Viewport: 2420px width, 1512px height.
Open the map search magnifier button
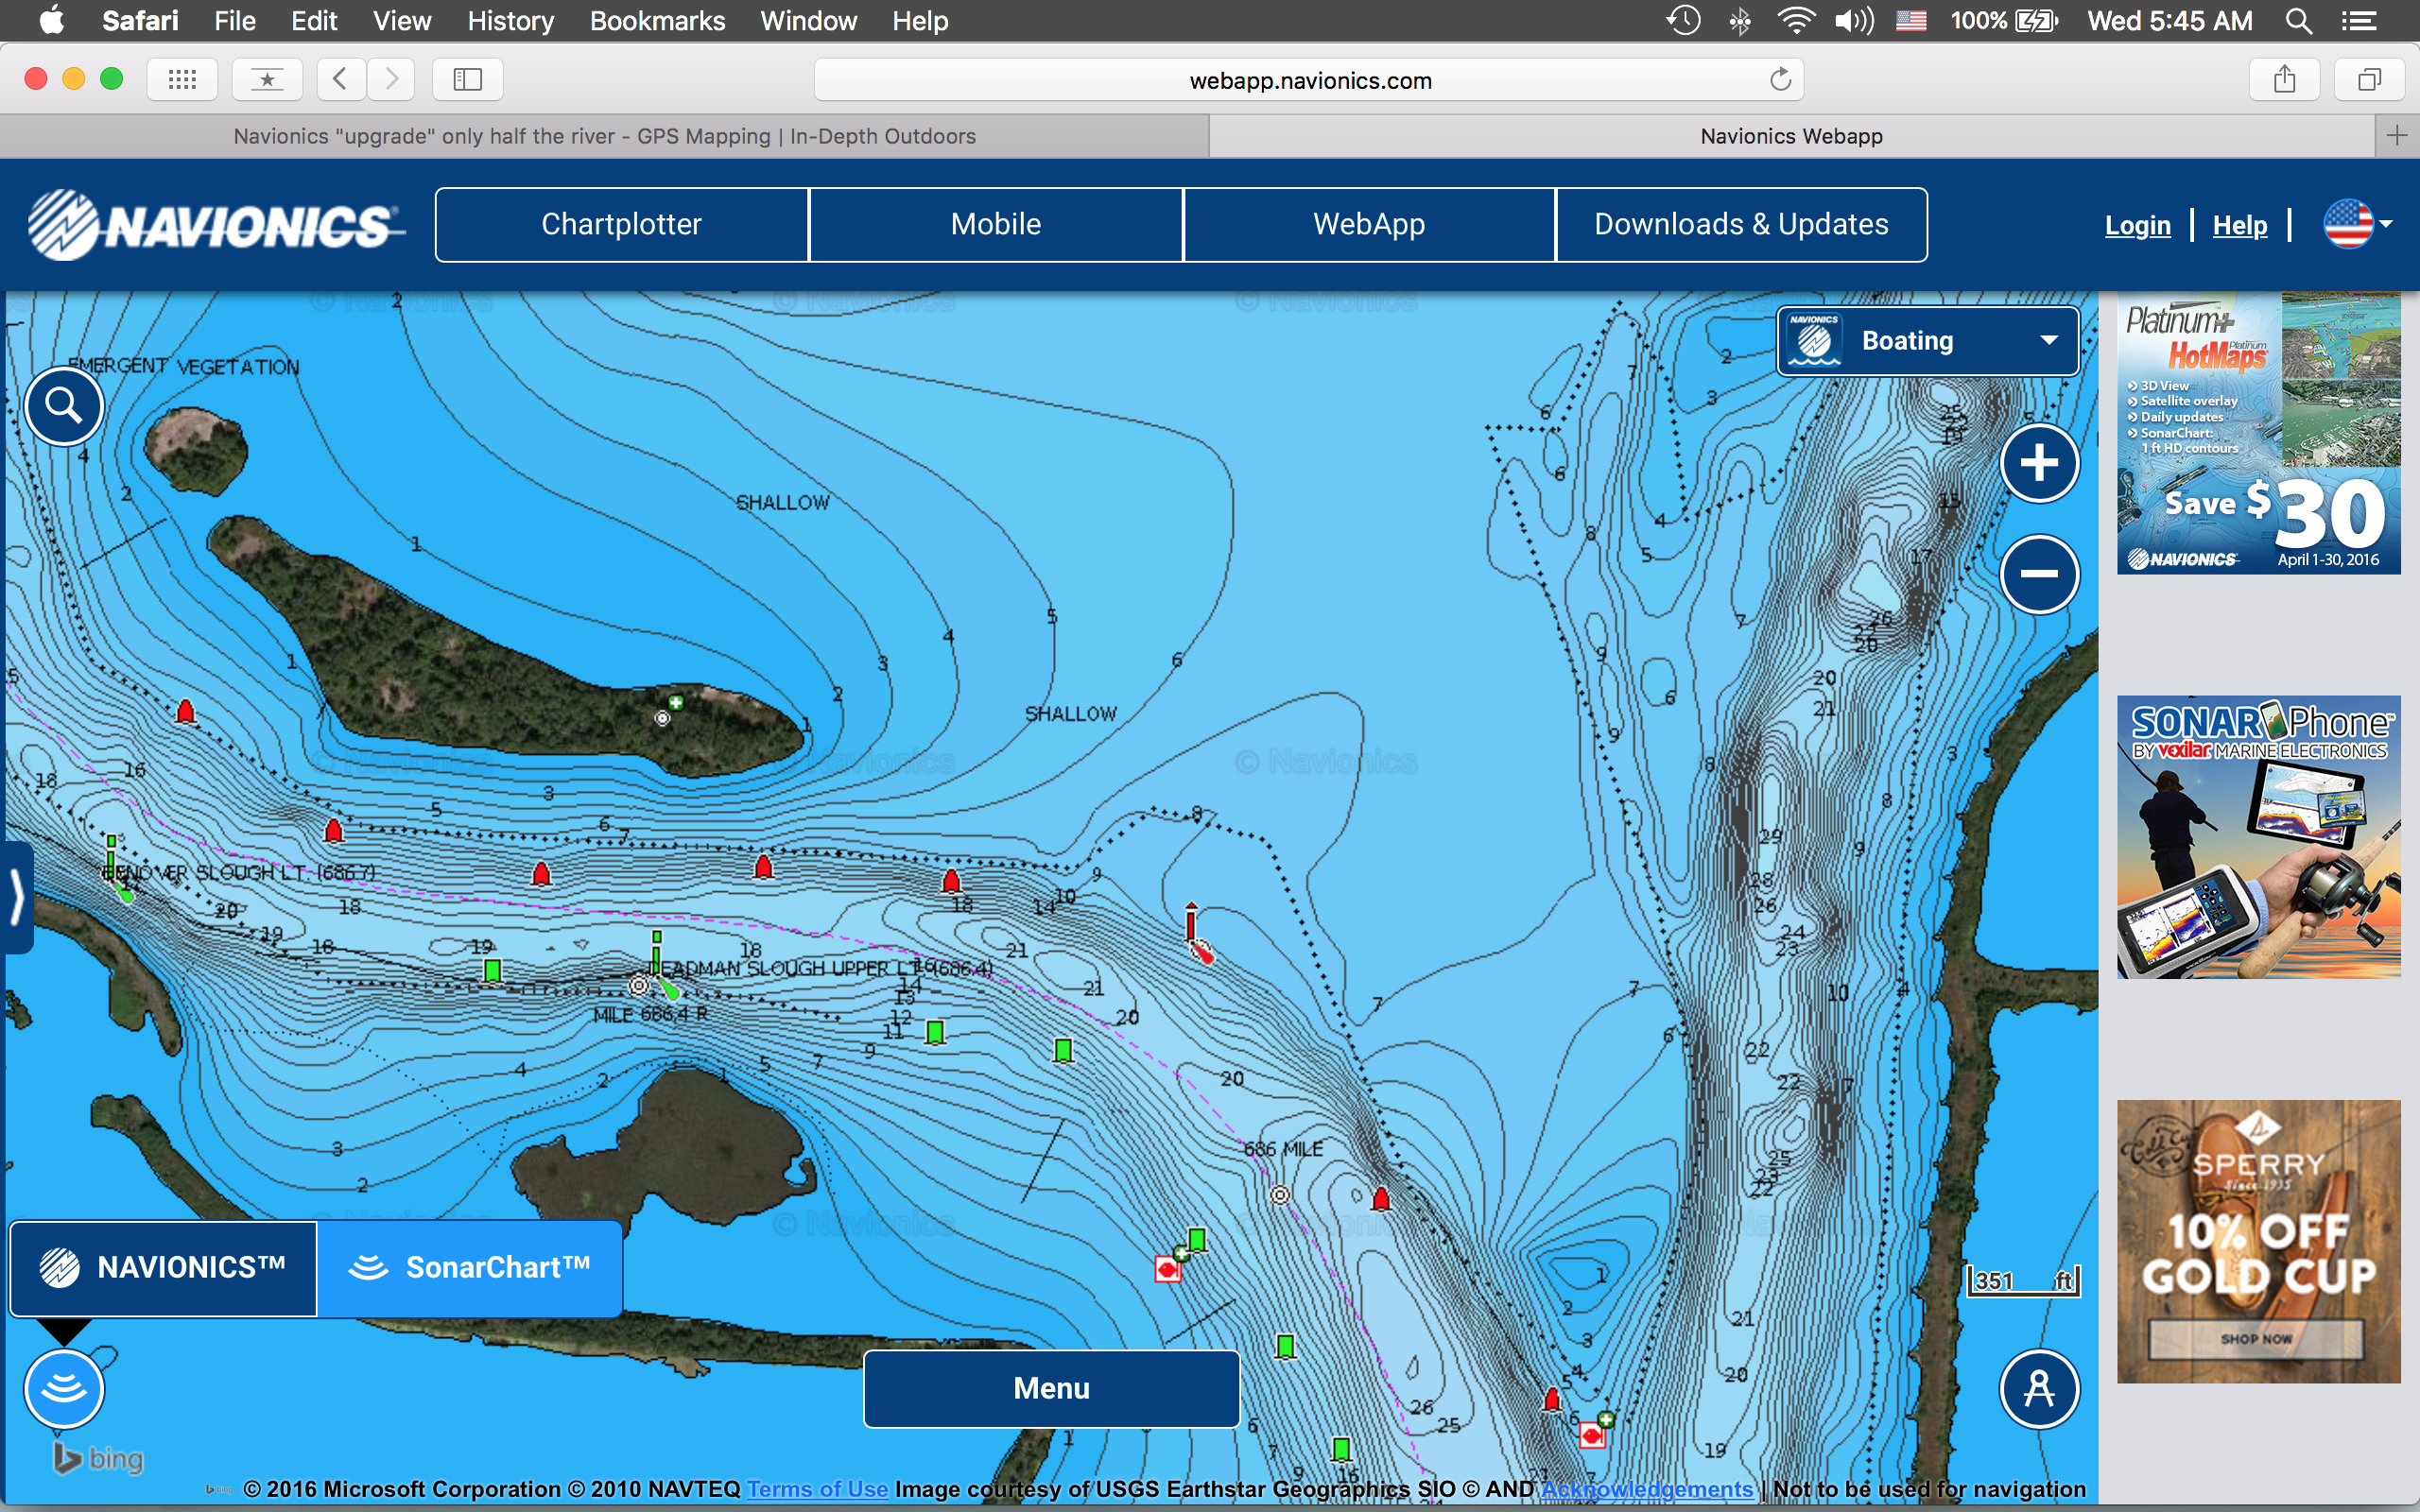tap(64, 406)
